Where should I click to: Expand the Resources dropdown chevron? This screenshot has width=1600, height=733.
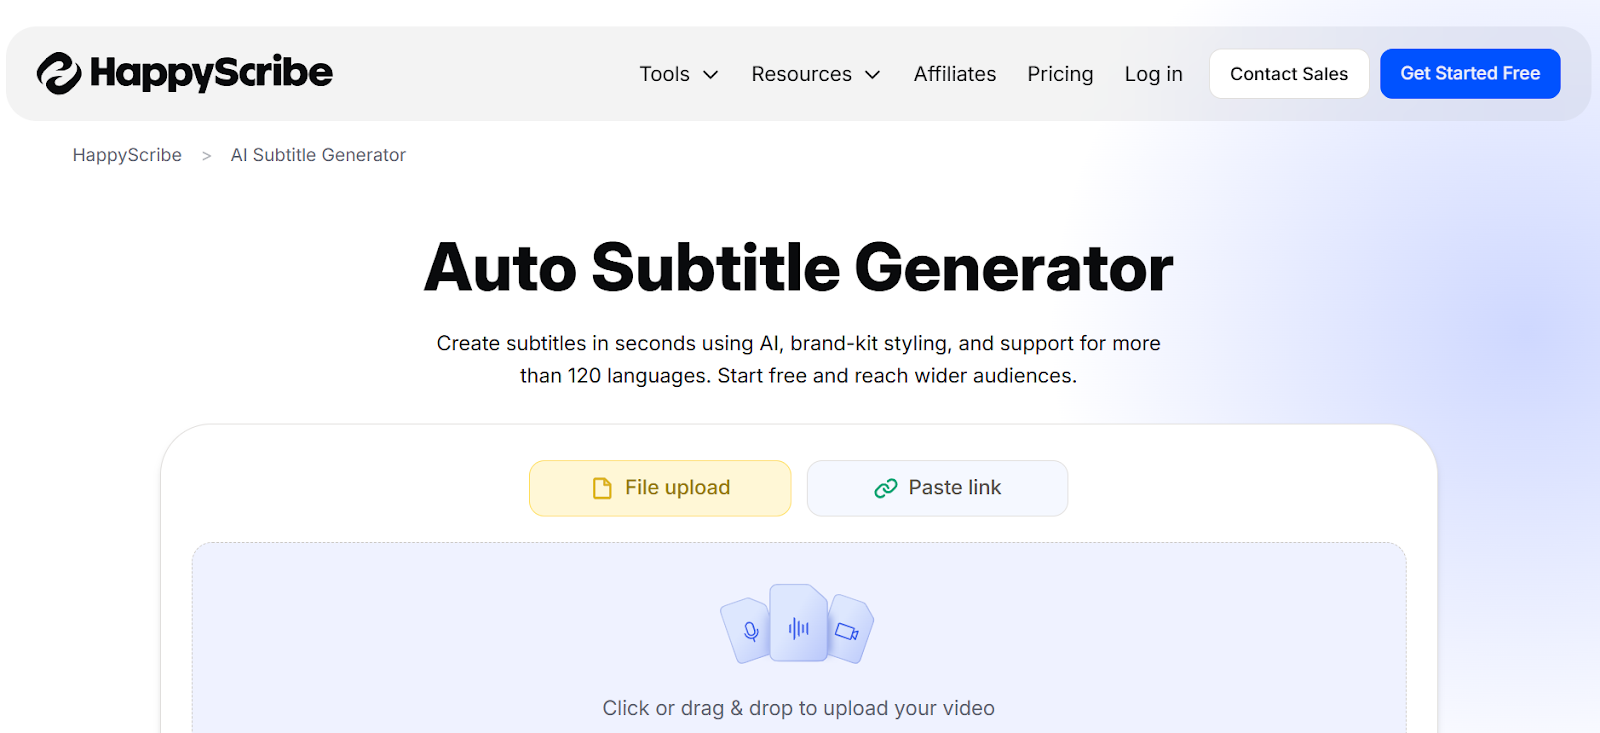click(x=872, y=75)
